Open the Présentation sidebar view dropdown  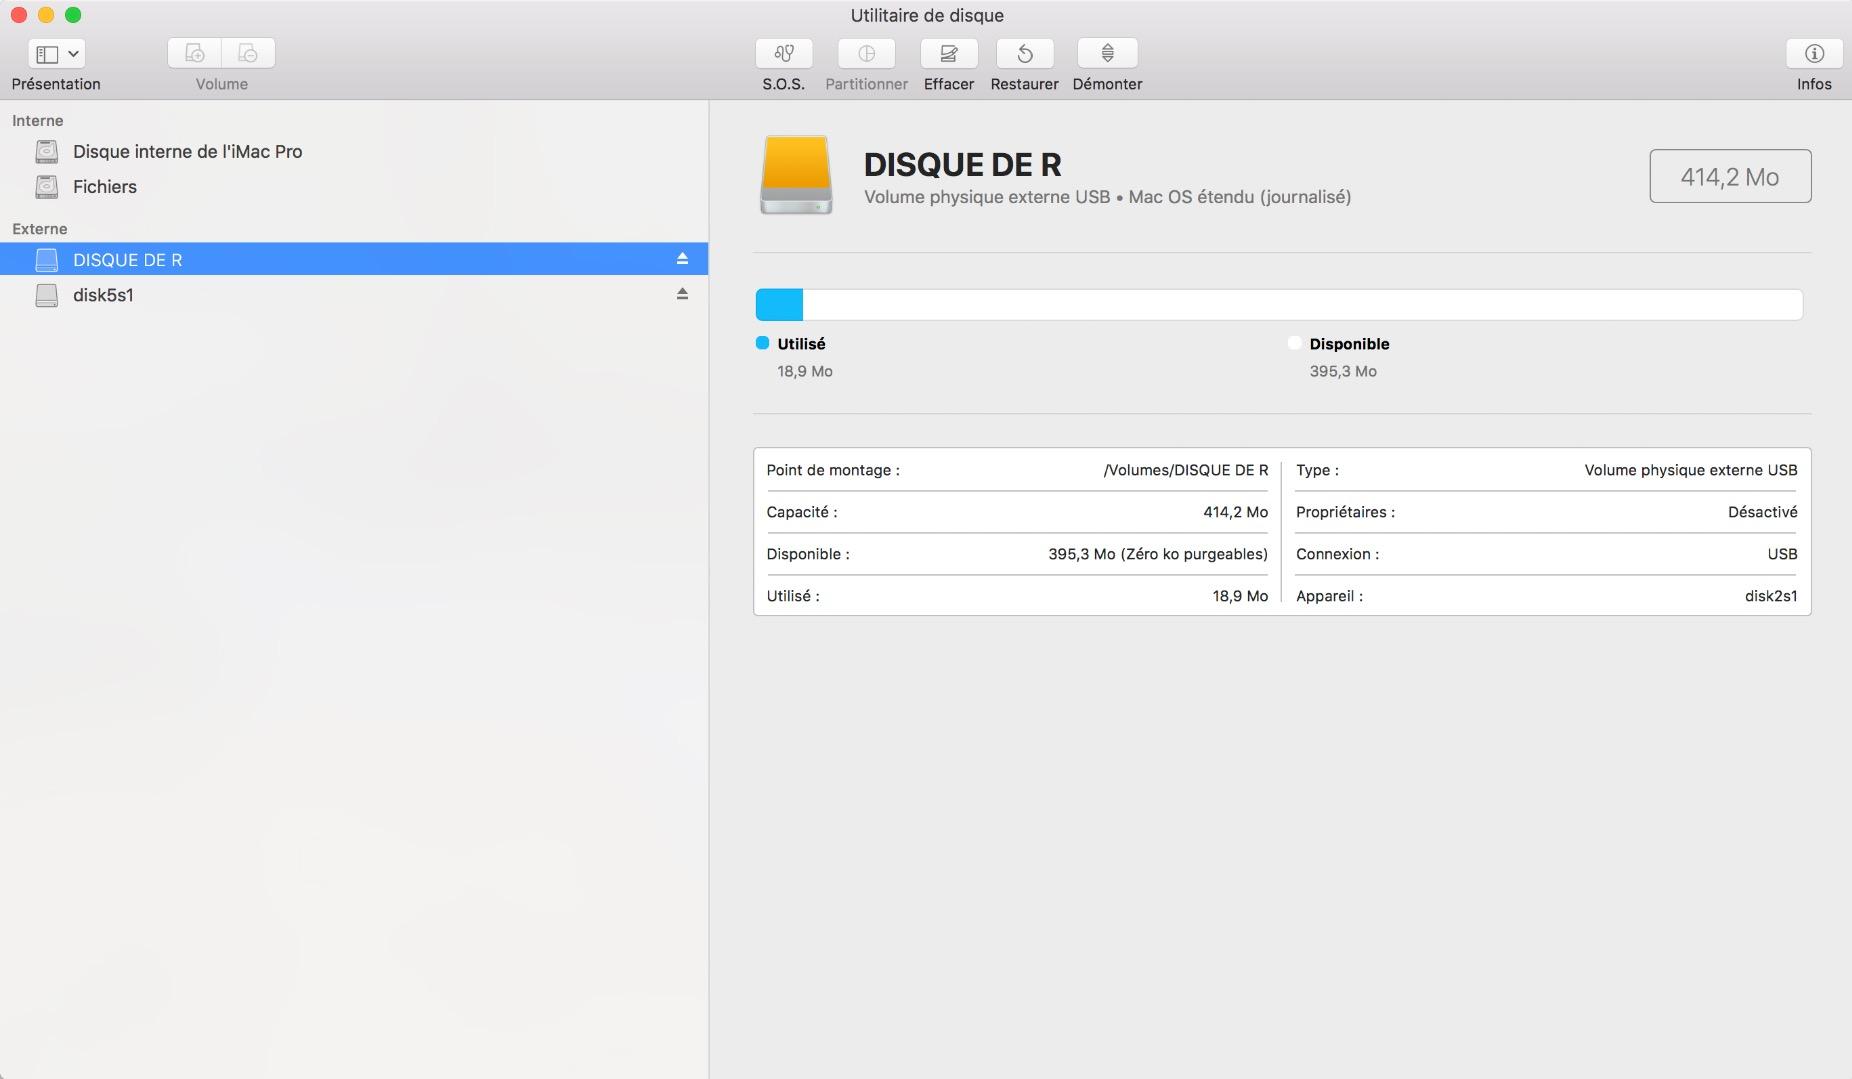tap(56, 54)
